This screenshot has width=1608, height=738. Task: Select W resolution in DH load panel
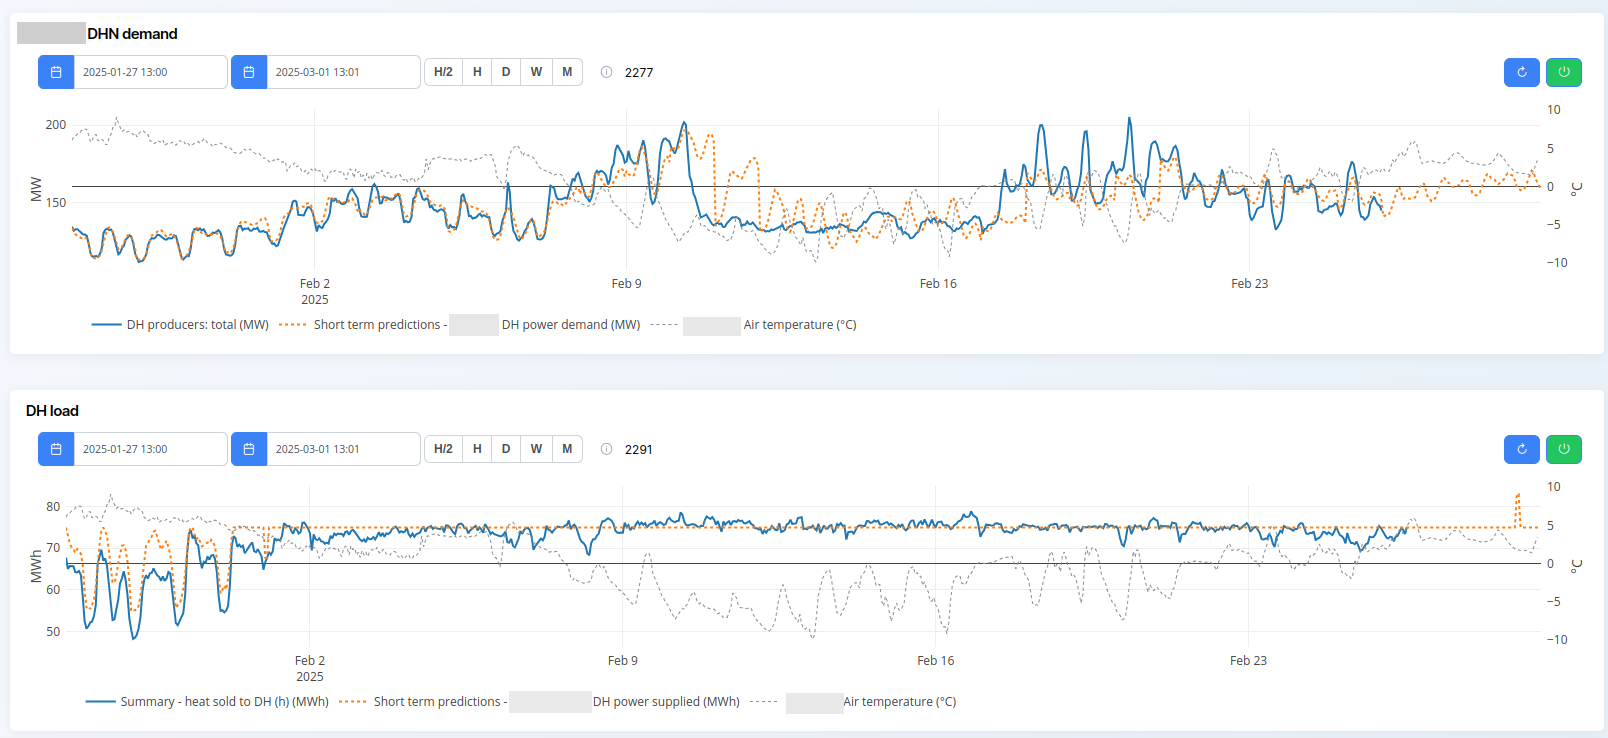click(536, 449)
